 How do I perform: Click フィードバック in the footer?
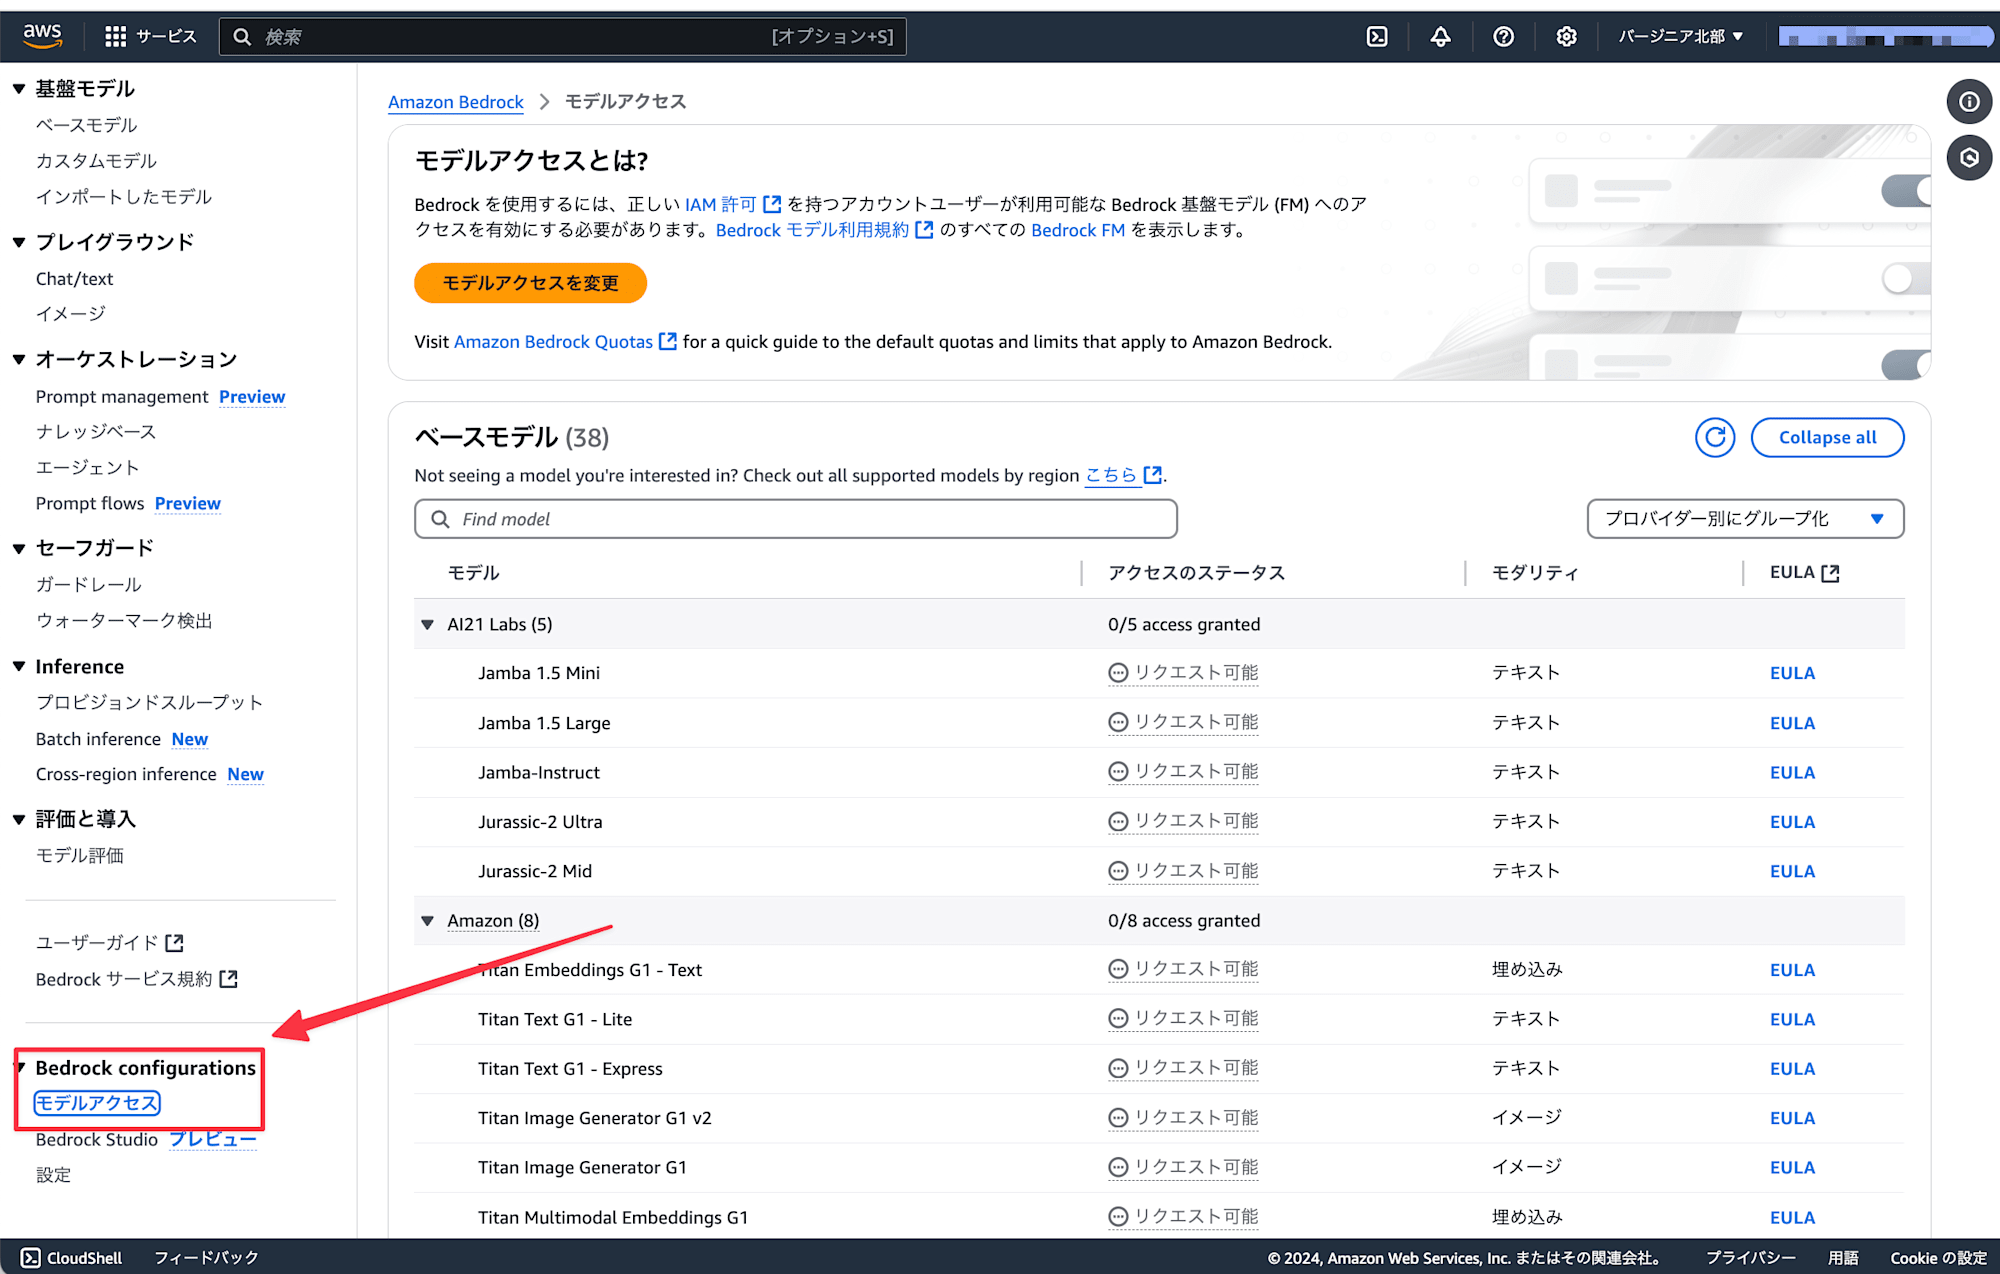(x=206, y=1257)
